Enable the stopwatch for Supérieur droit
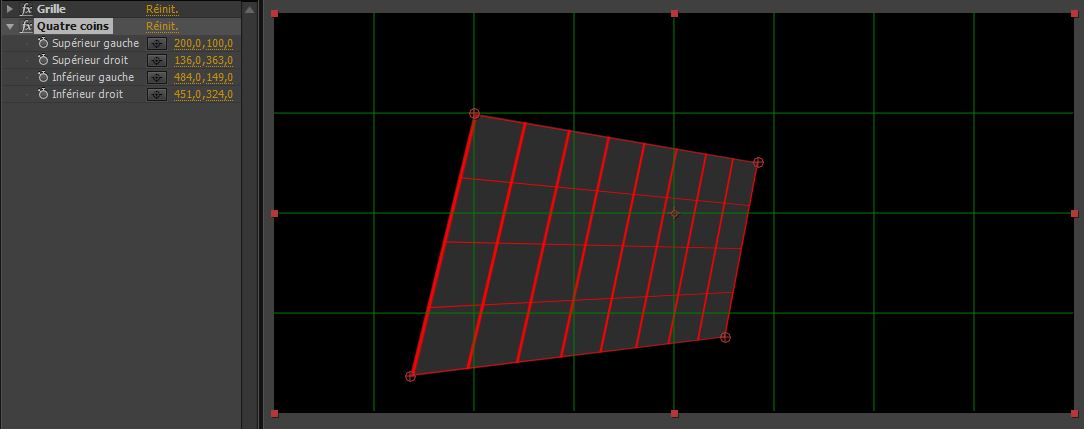 click(x=43, y=60)
